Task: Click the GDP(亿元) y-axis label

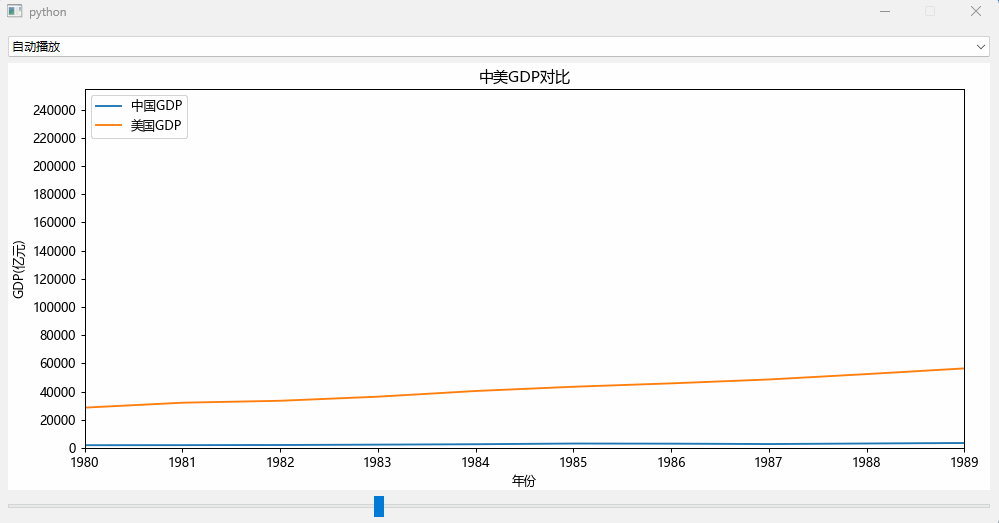Action: (x=18, y=270)
